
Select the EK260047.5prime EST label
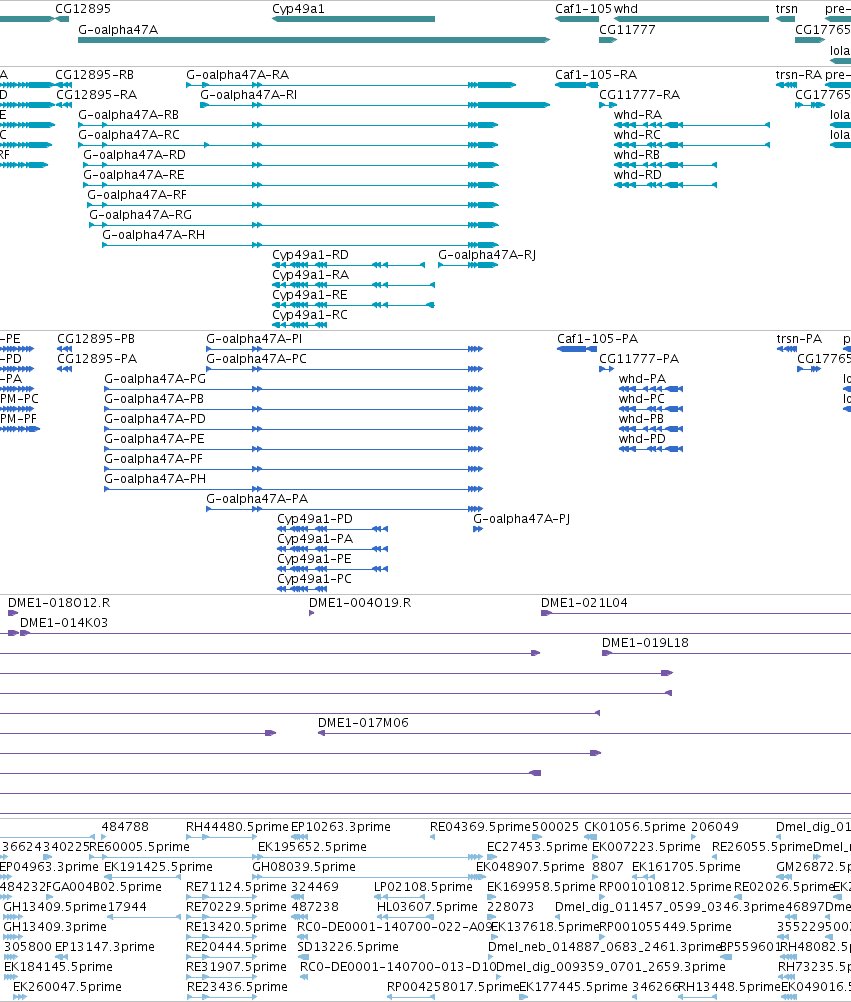pos(67,987)
